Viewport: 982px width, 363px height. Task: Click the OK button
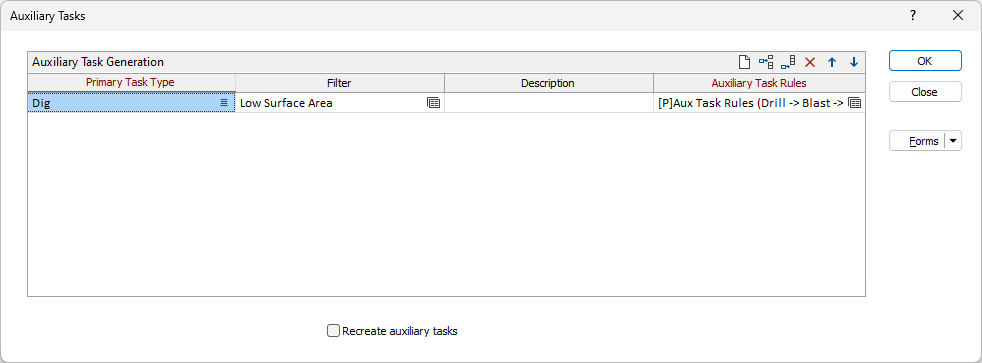tap(925, 61)
